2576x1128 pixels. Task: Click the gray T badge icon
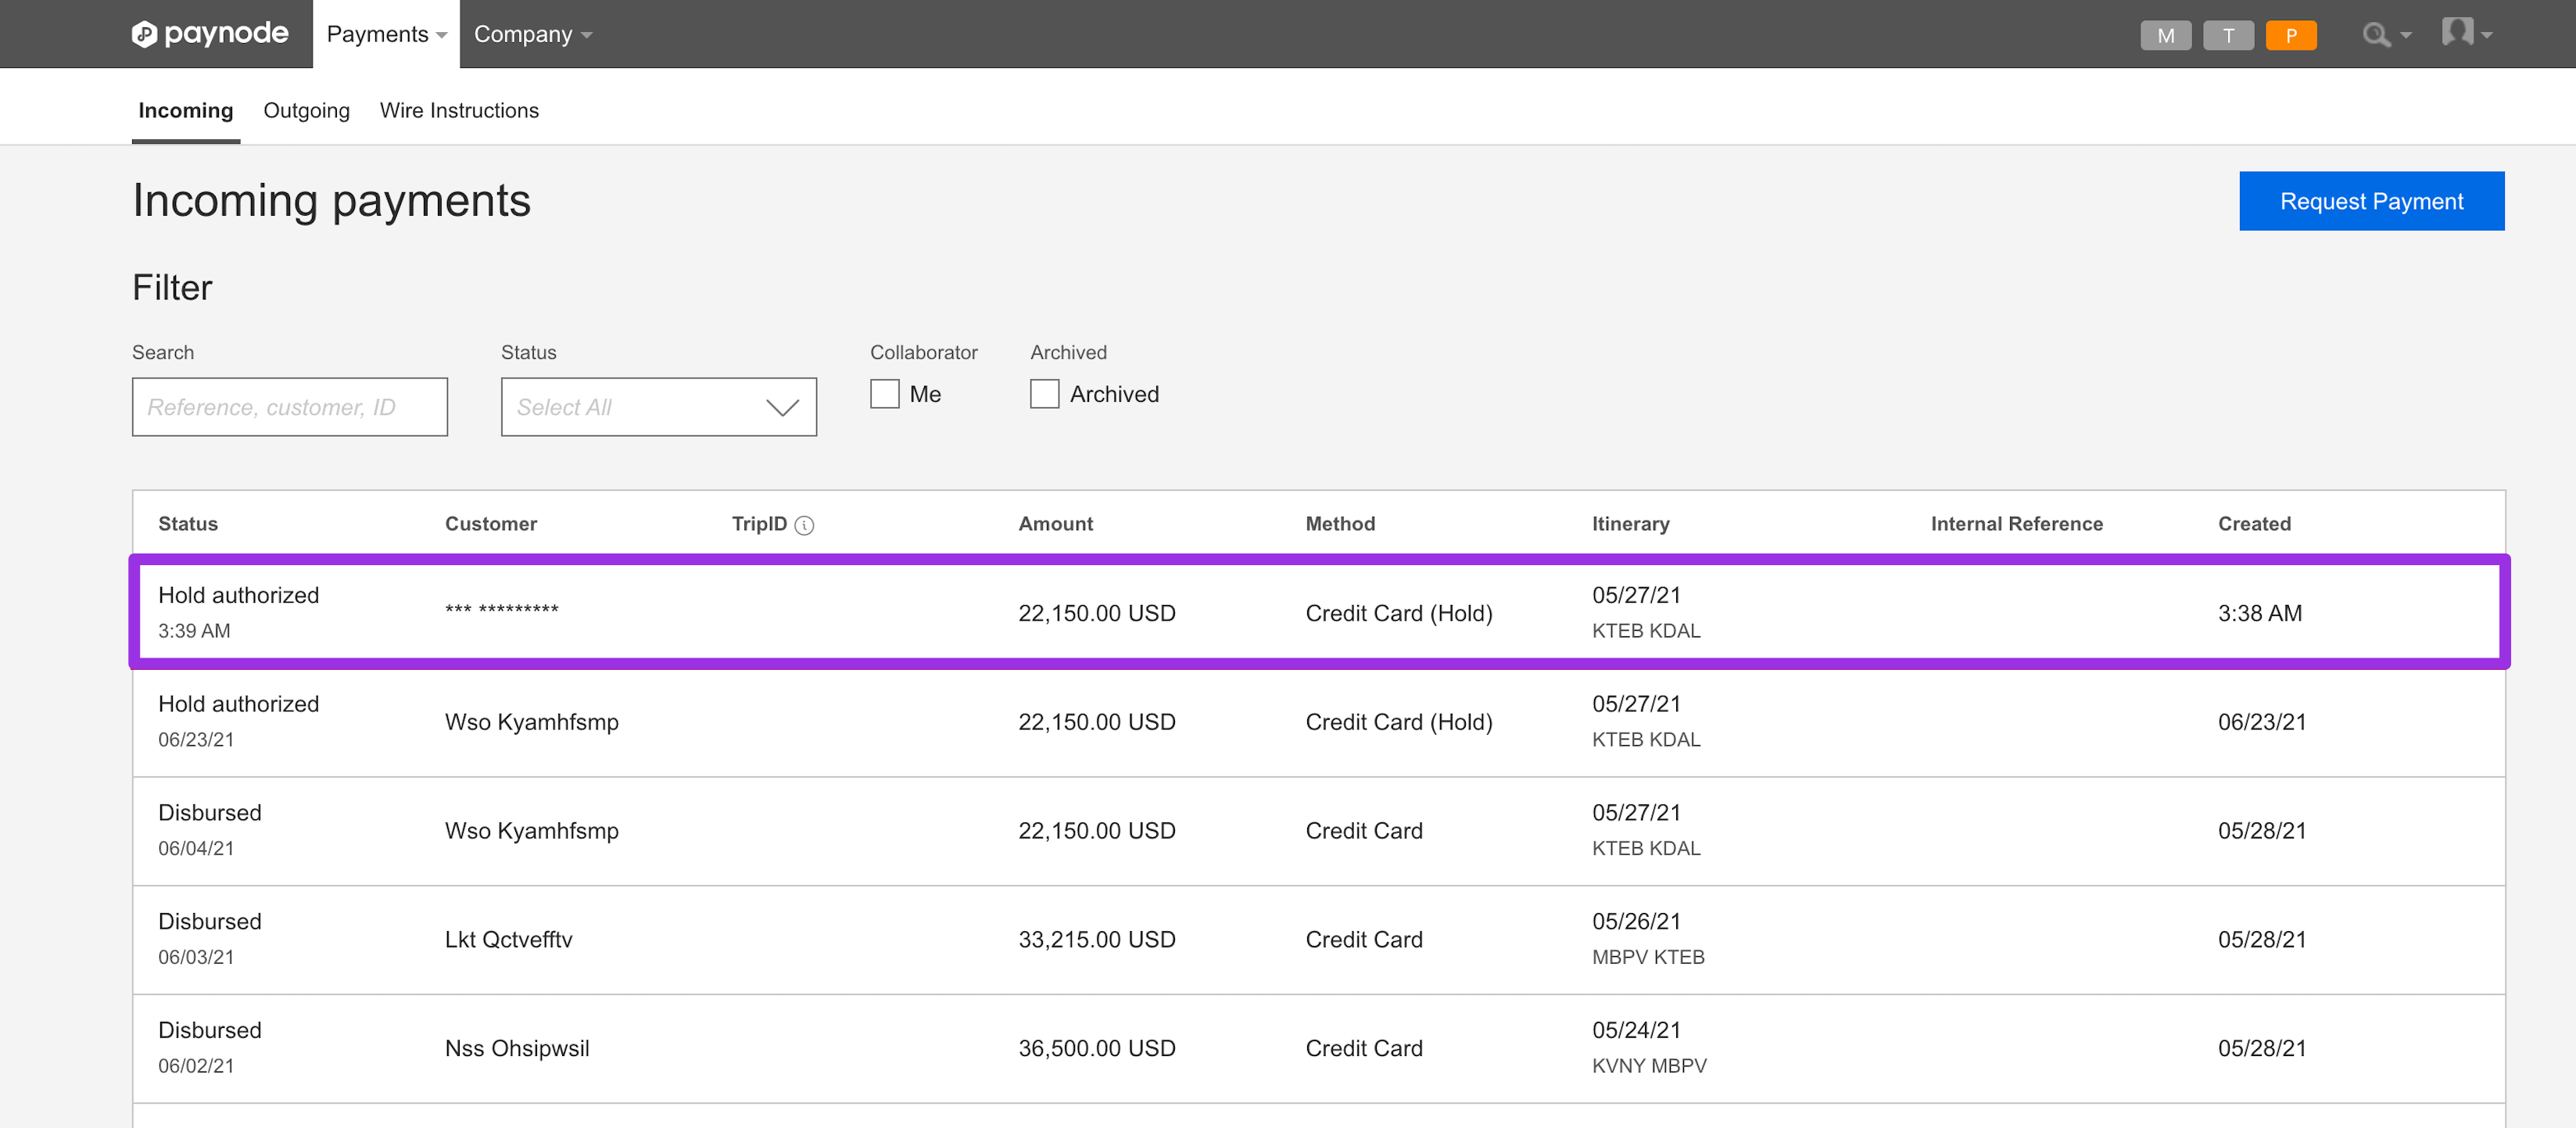point(2228,35)
